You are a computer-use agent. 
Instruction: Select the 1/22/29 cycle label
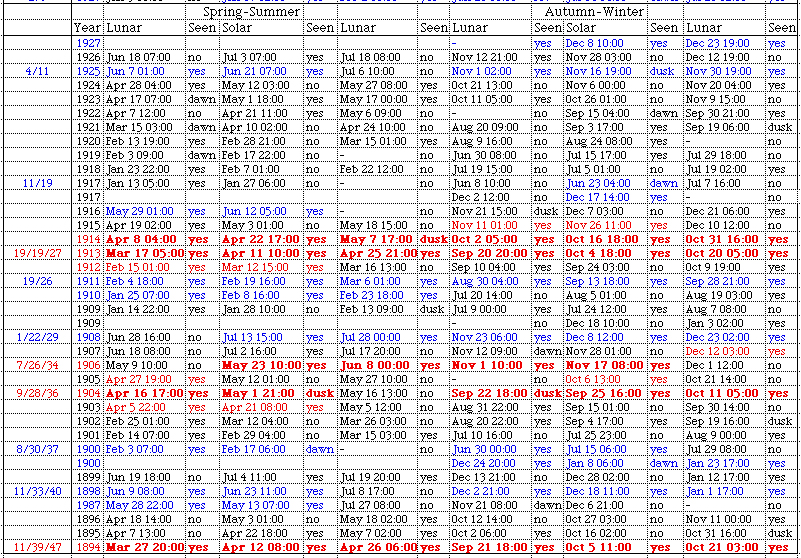click(36, 337)
